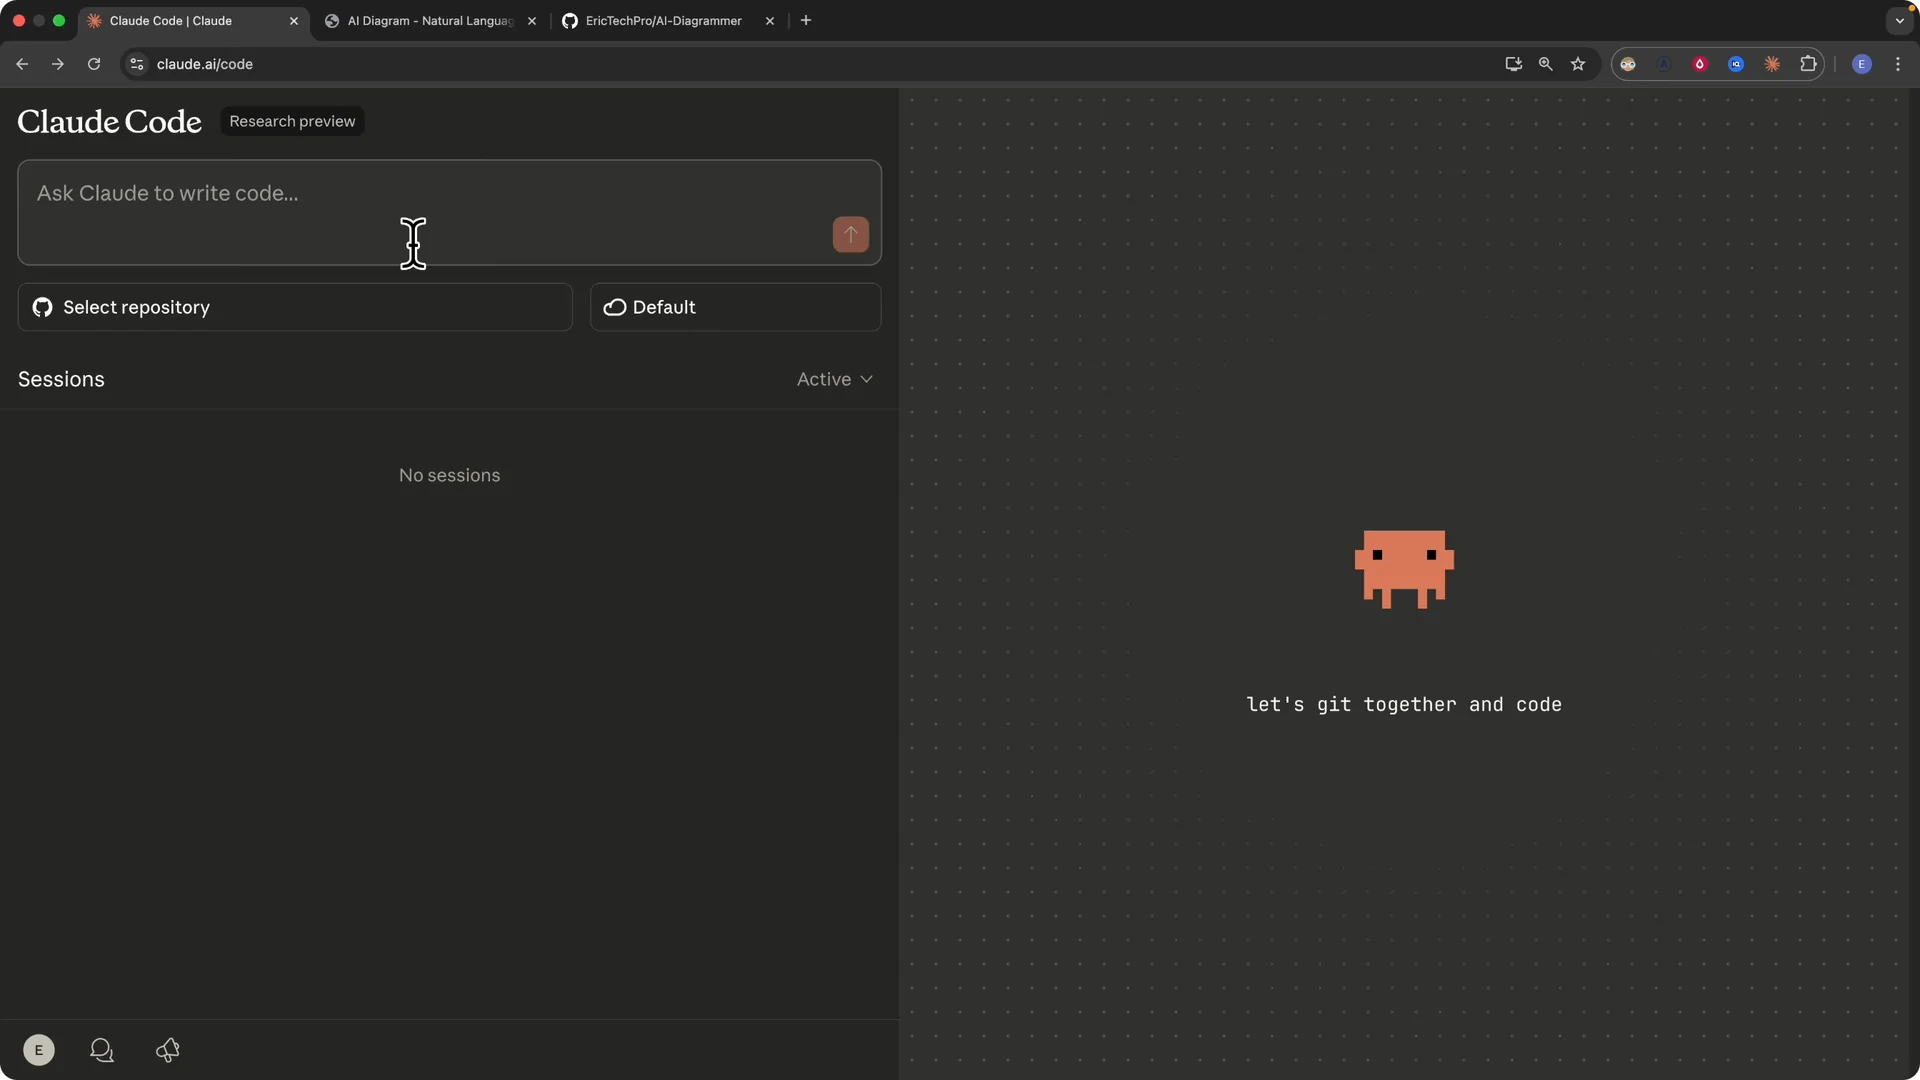Click inside 'Ask Claude to write code' box
The height and width of the screenshot is (1080, 1920).
click(x=449, y=212)
